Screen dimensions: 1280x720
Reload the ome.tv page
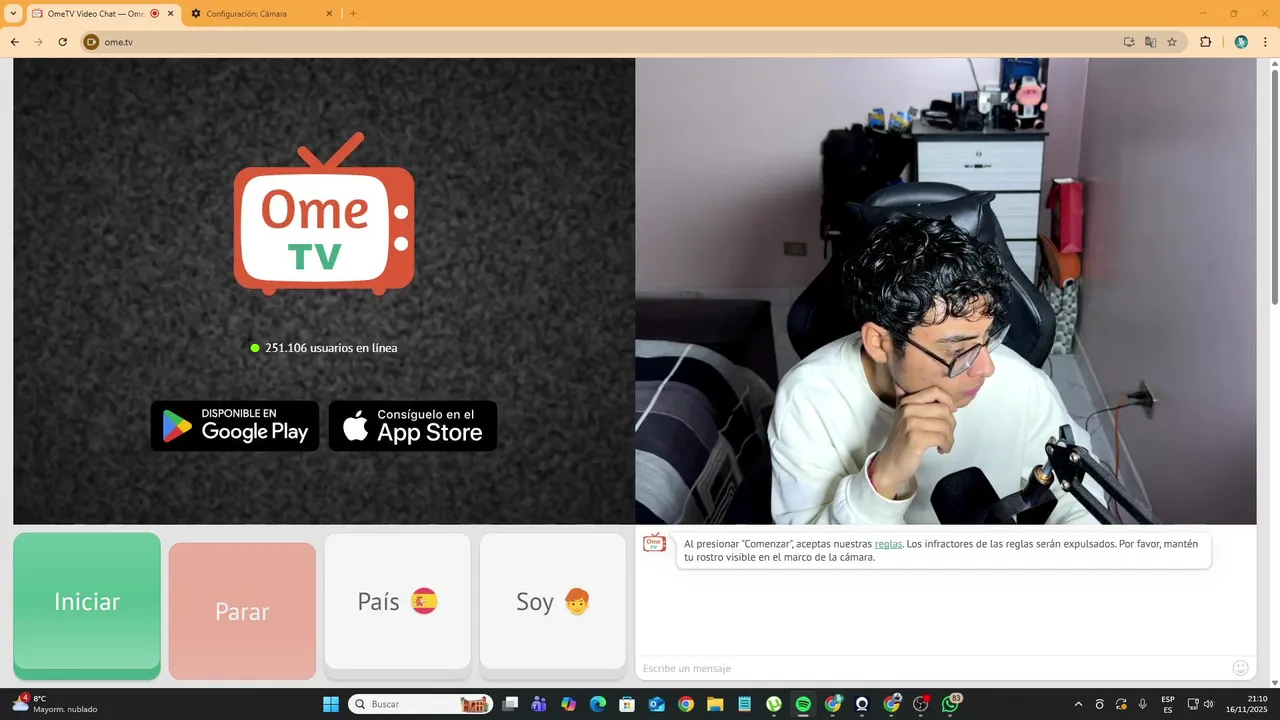point(63,42)
